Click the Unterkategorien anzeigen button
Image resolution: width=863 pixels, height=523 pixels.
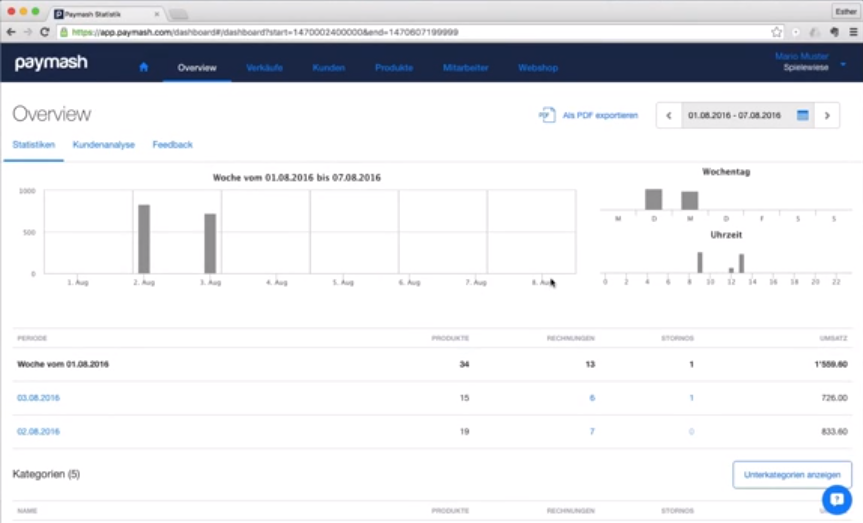coord(792,474)
